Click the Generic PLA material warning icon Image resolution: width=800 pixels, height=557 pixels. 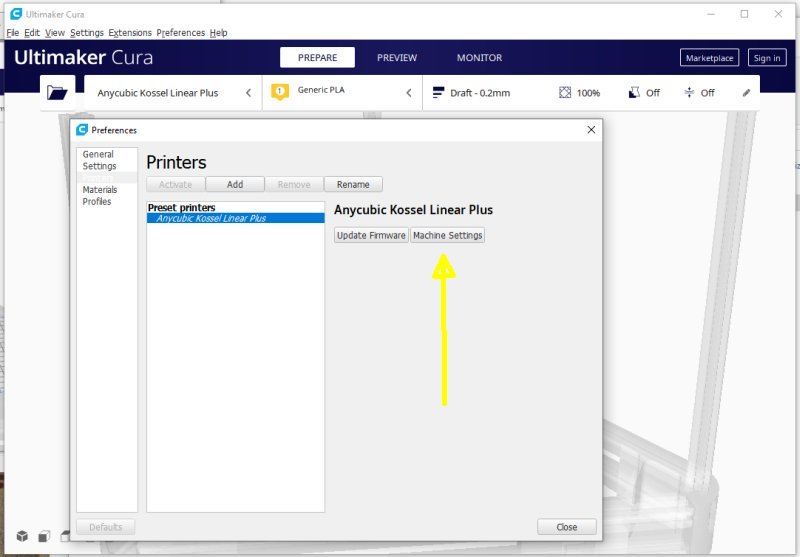click(x=280, y=92)
